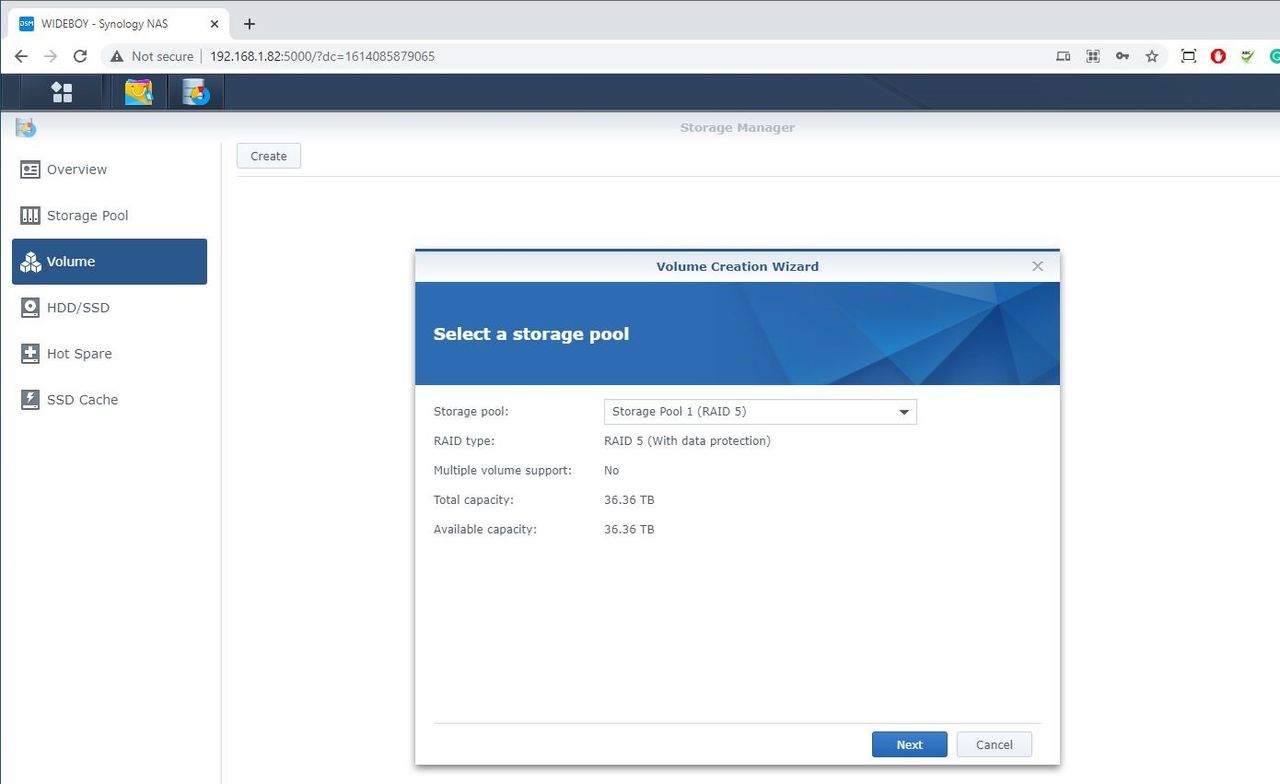Click the QR code icon in address bar
The image size is (1280, 784).
[1093, 56]
